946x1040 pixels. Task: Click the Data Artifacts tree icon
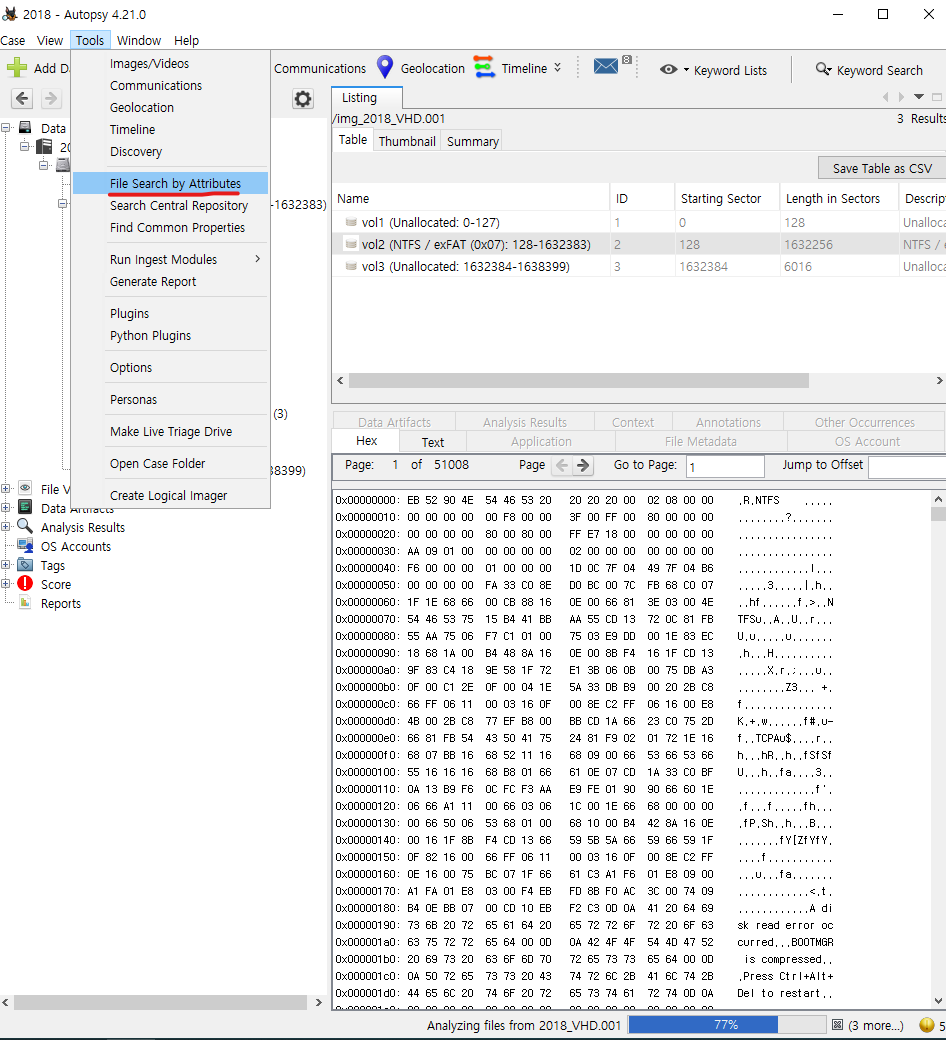click(25, 507)
